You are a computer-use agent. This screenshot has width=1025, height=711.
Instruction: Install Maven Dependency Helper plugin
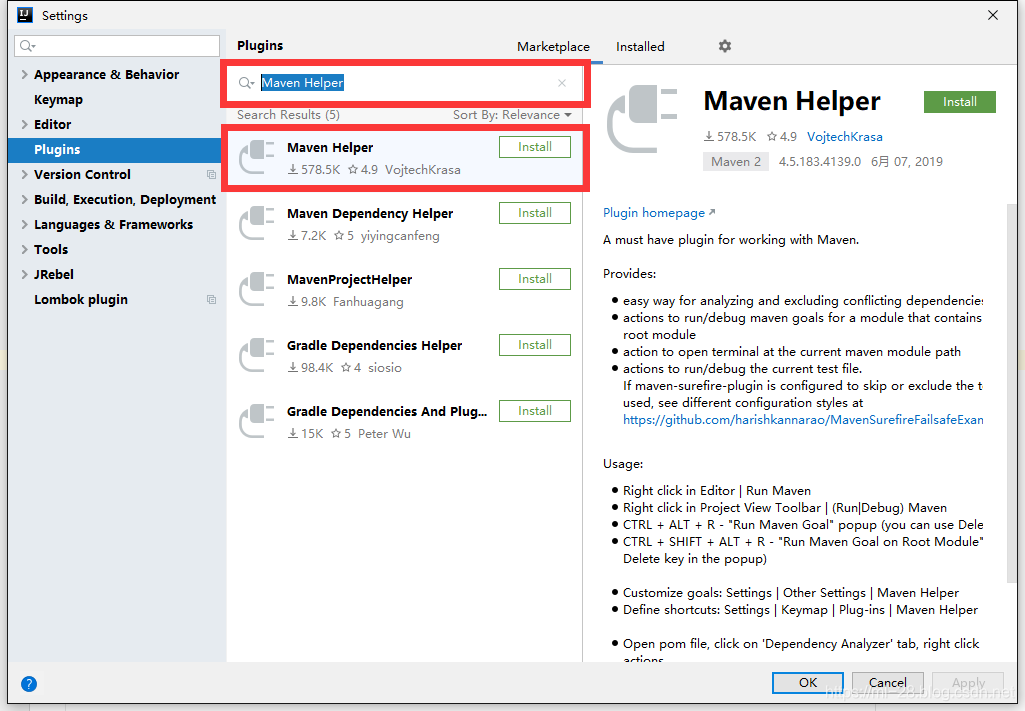pos(535,213)
